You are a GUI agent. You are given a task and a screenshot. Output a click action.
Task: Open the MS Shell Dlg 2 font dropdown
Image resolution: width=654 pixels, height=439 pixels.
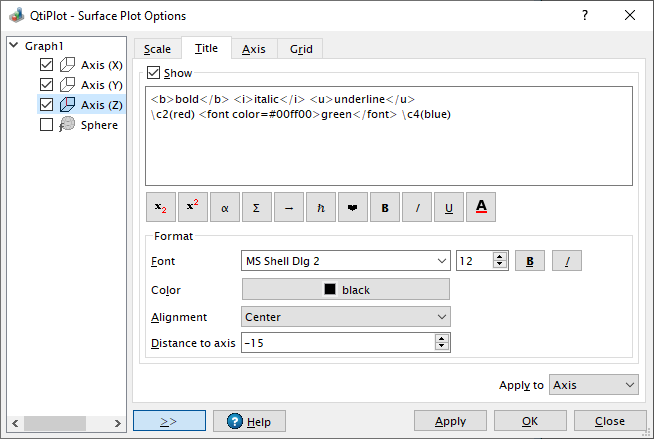tap(346, 261)
